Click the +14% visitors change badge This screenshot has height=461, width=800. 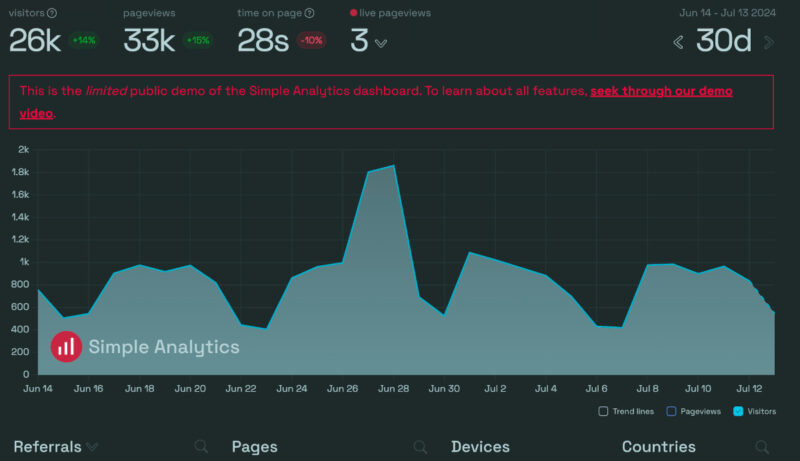84,40
